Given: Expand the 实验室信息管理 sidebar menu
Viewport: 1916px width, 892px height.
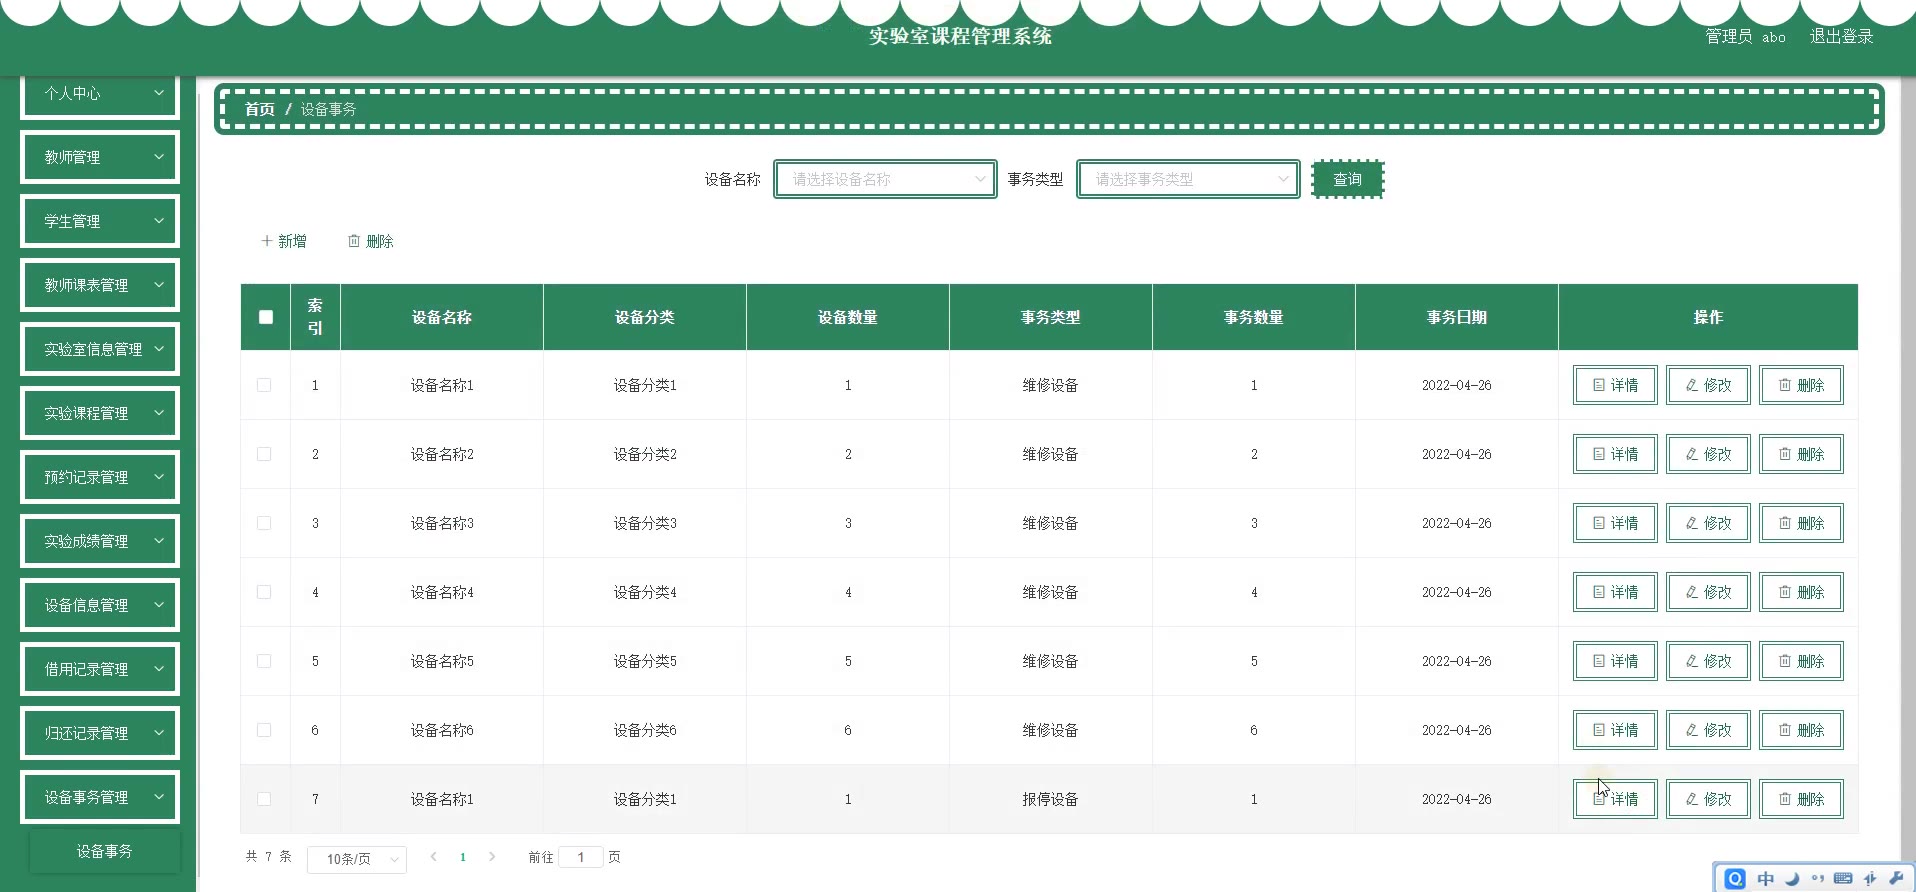Looking at the screenshot, I should (x=100, y=349).
